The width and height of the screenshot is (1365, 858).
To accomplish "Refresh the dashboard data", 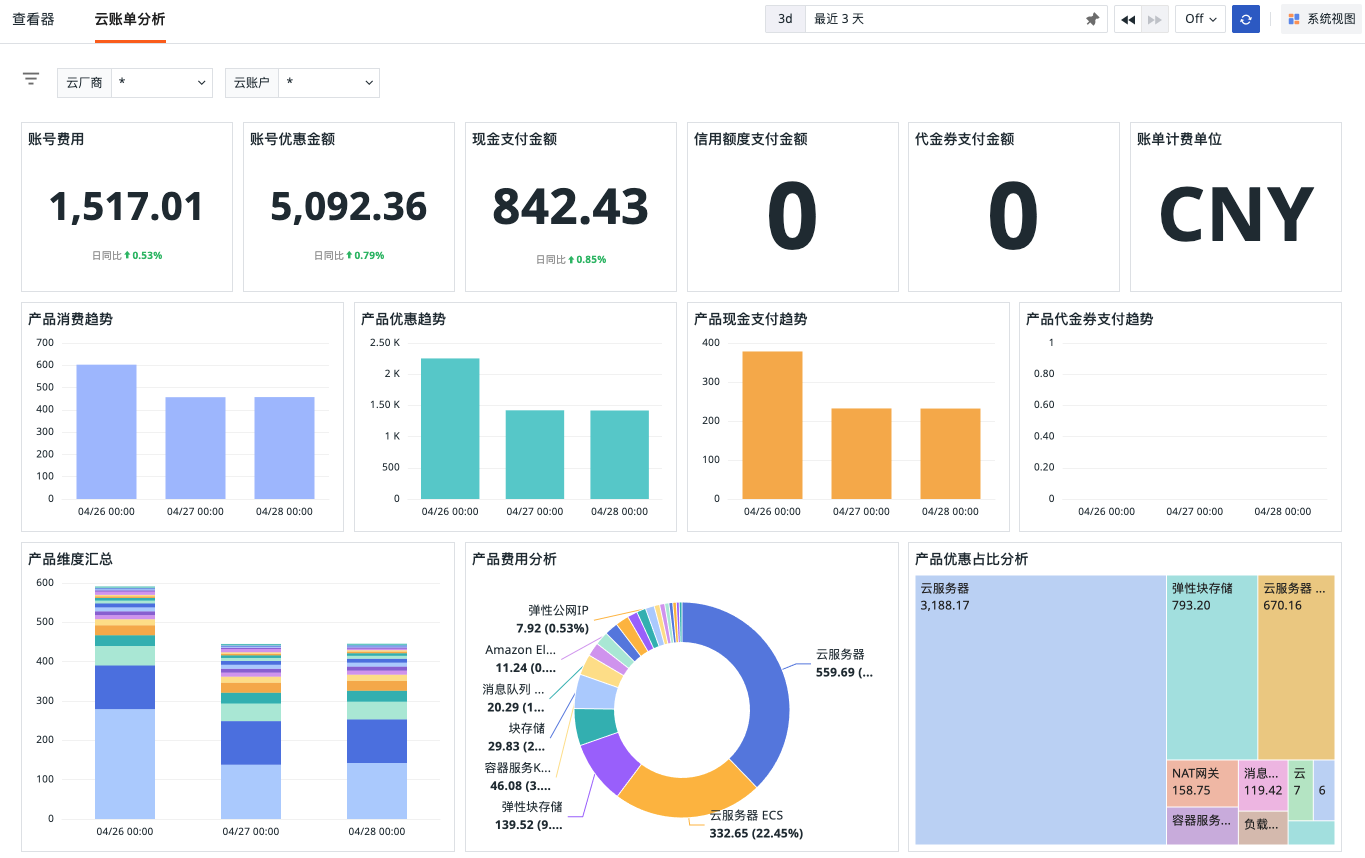I will point(1245,19).
